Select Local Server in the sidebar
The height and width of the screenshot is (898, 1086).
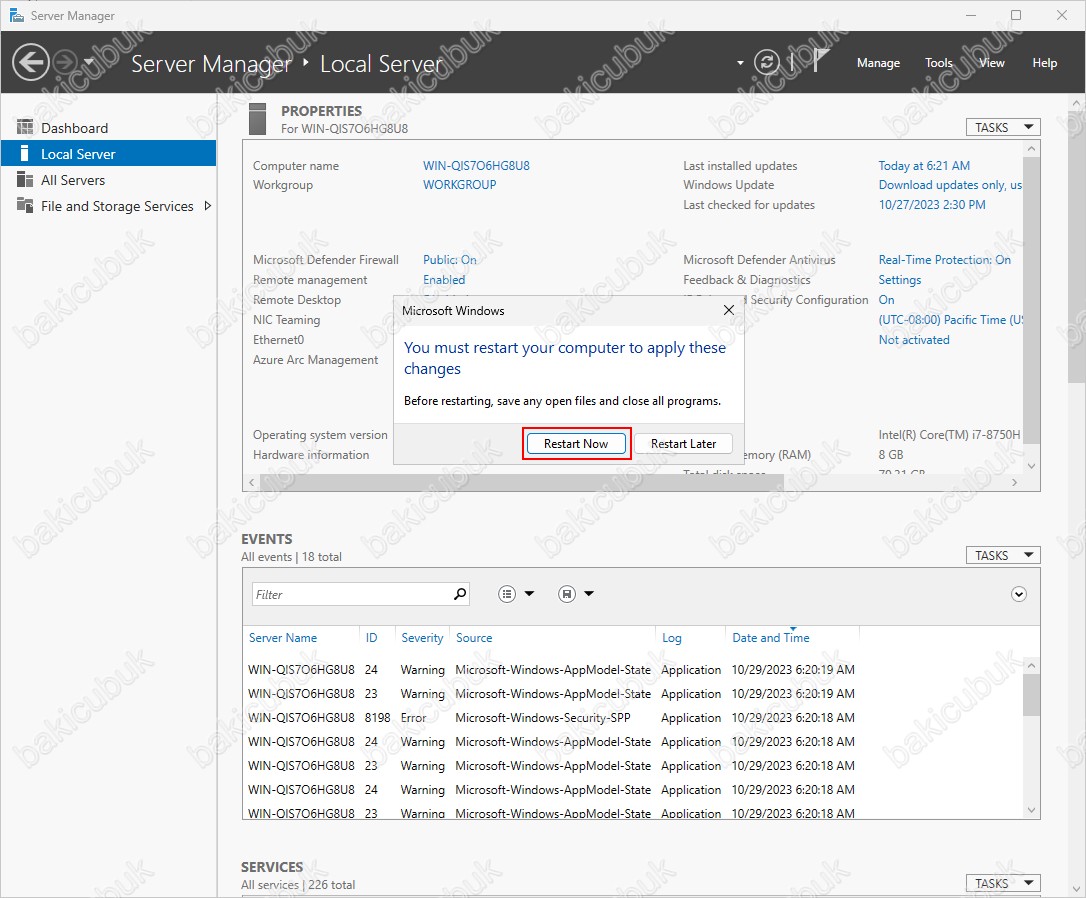point(109,154)
